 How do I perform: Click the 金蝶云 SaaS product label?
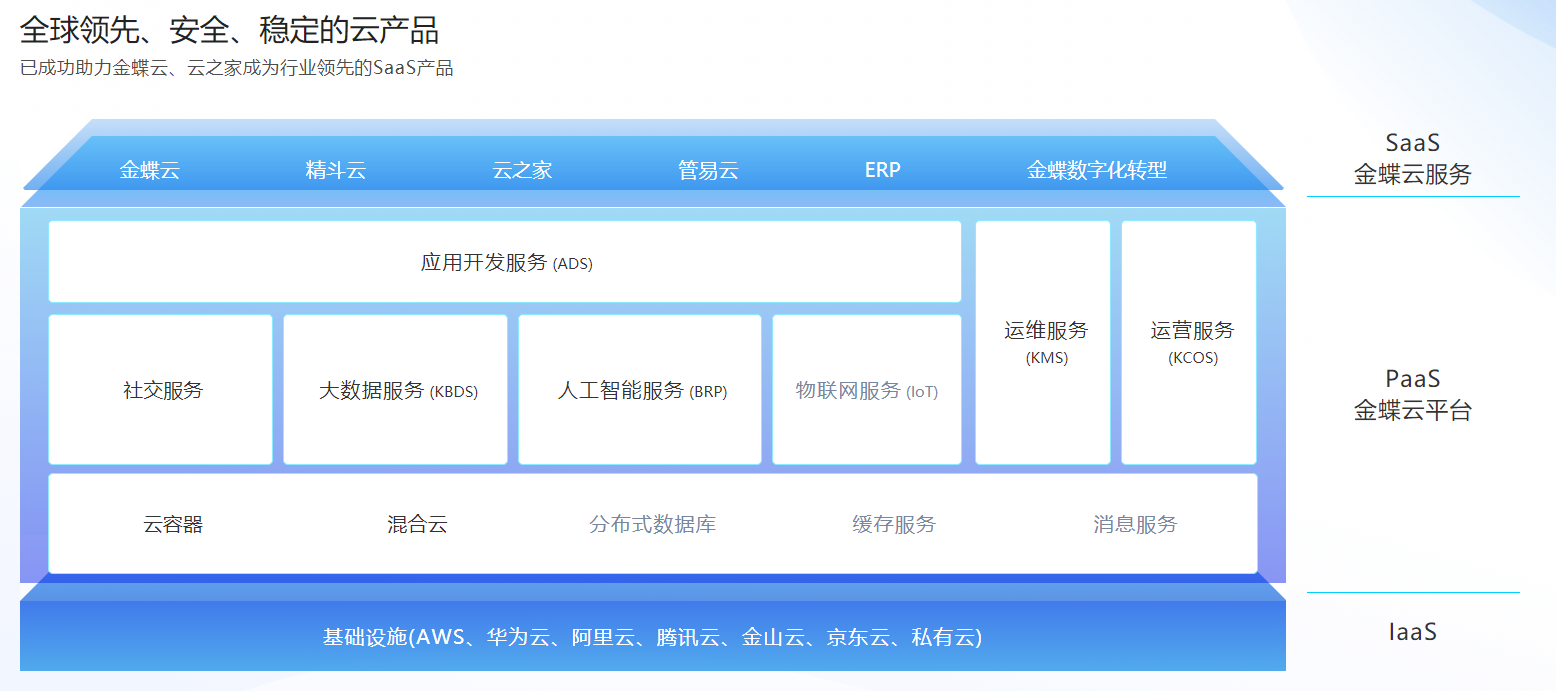pyautogui.click(x=150, y=170)
